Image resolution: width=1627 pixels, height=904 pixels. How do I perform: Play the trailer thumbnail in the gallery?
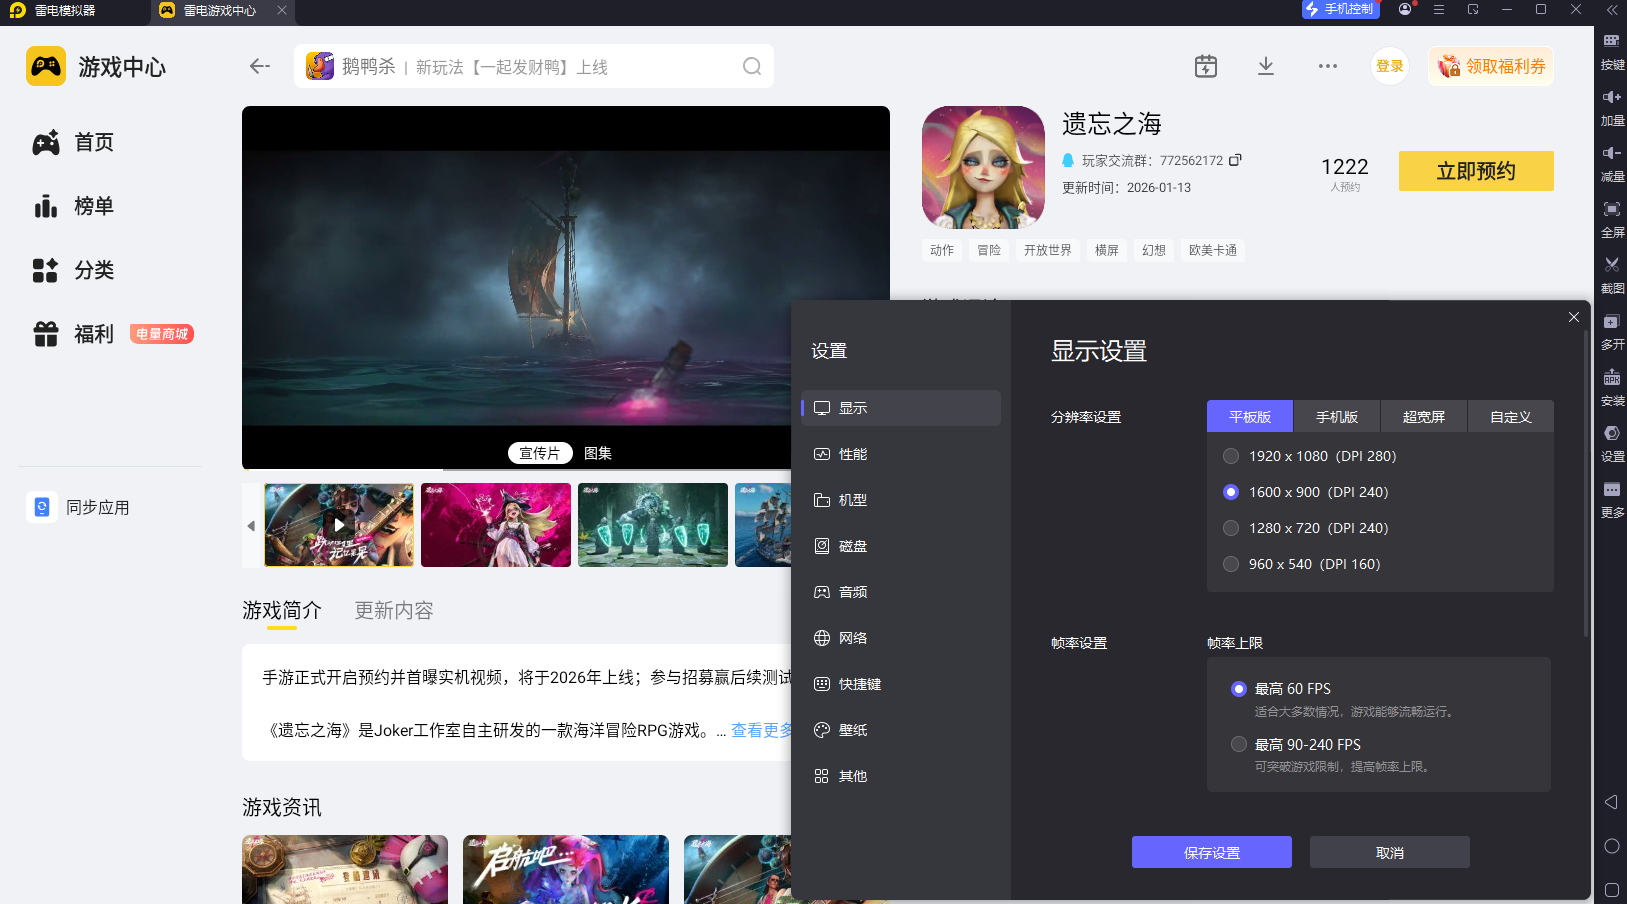pyautogui.click(x=338, y=525)
